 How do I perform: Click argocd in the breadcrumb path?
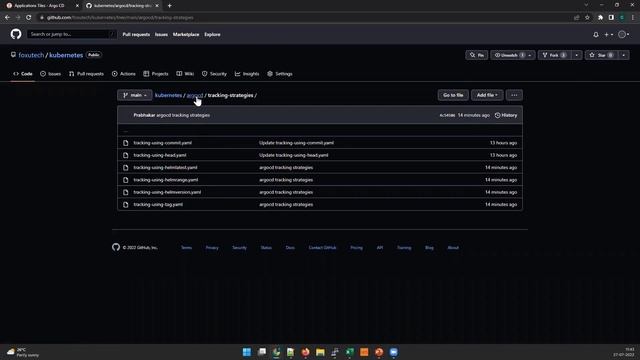[195, 95]
